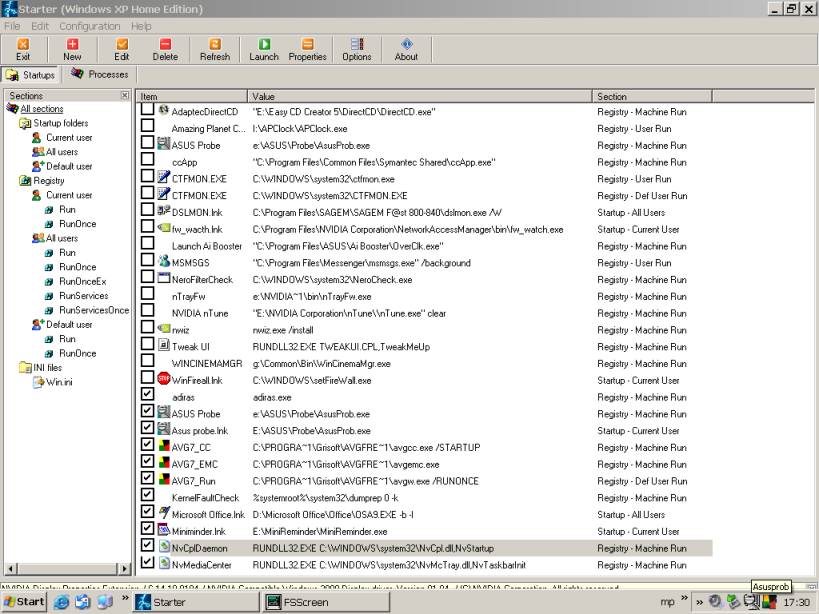The width and height of the screenshot is (819, 614).
Task: Select Startup folders tree node
Action: [x=60, y=123]
